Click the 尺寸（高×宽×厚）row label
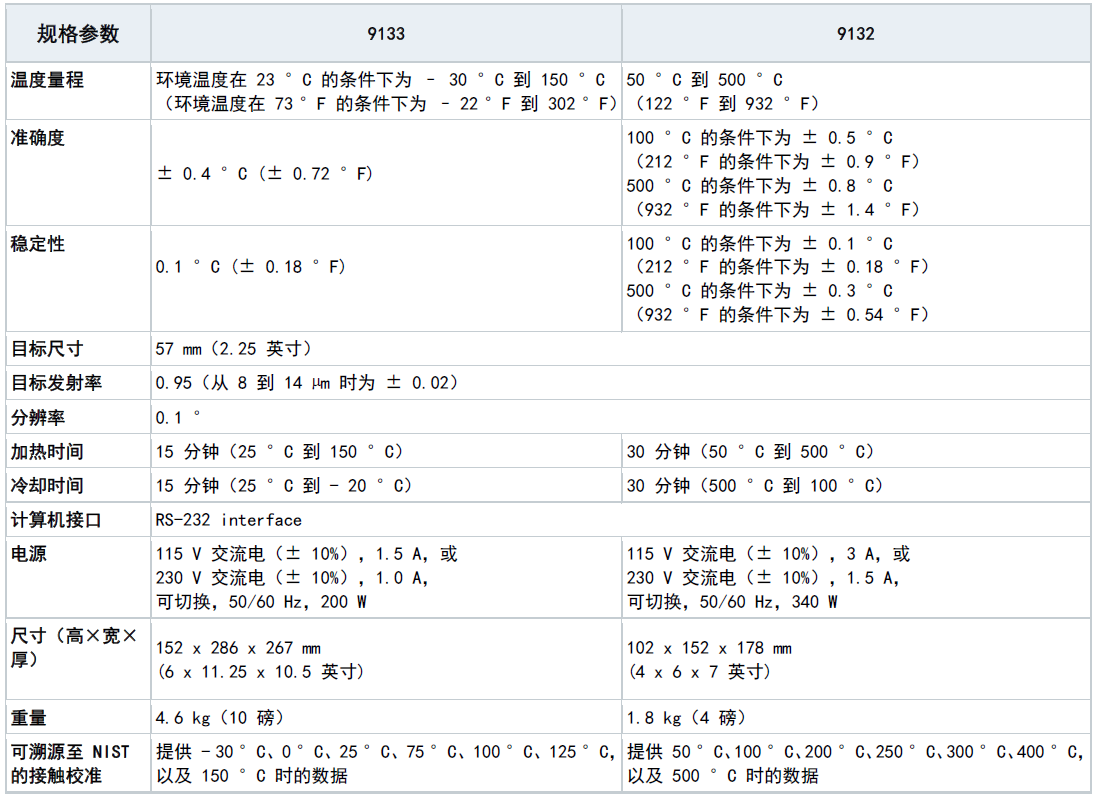Screen dimensions: 1100x797 click(x=74, y=648)
